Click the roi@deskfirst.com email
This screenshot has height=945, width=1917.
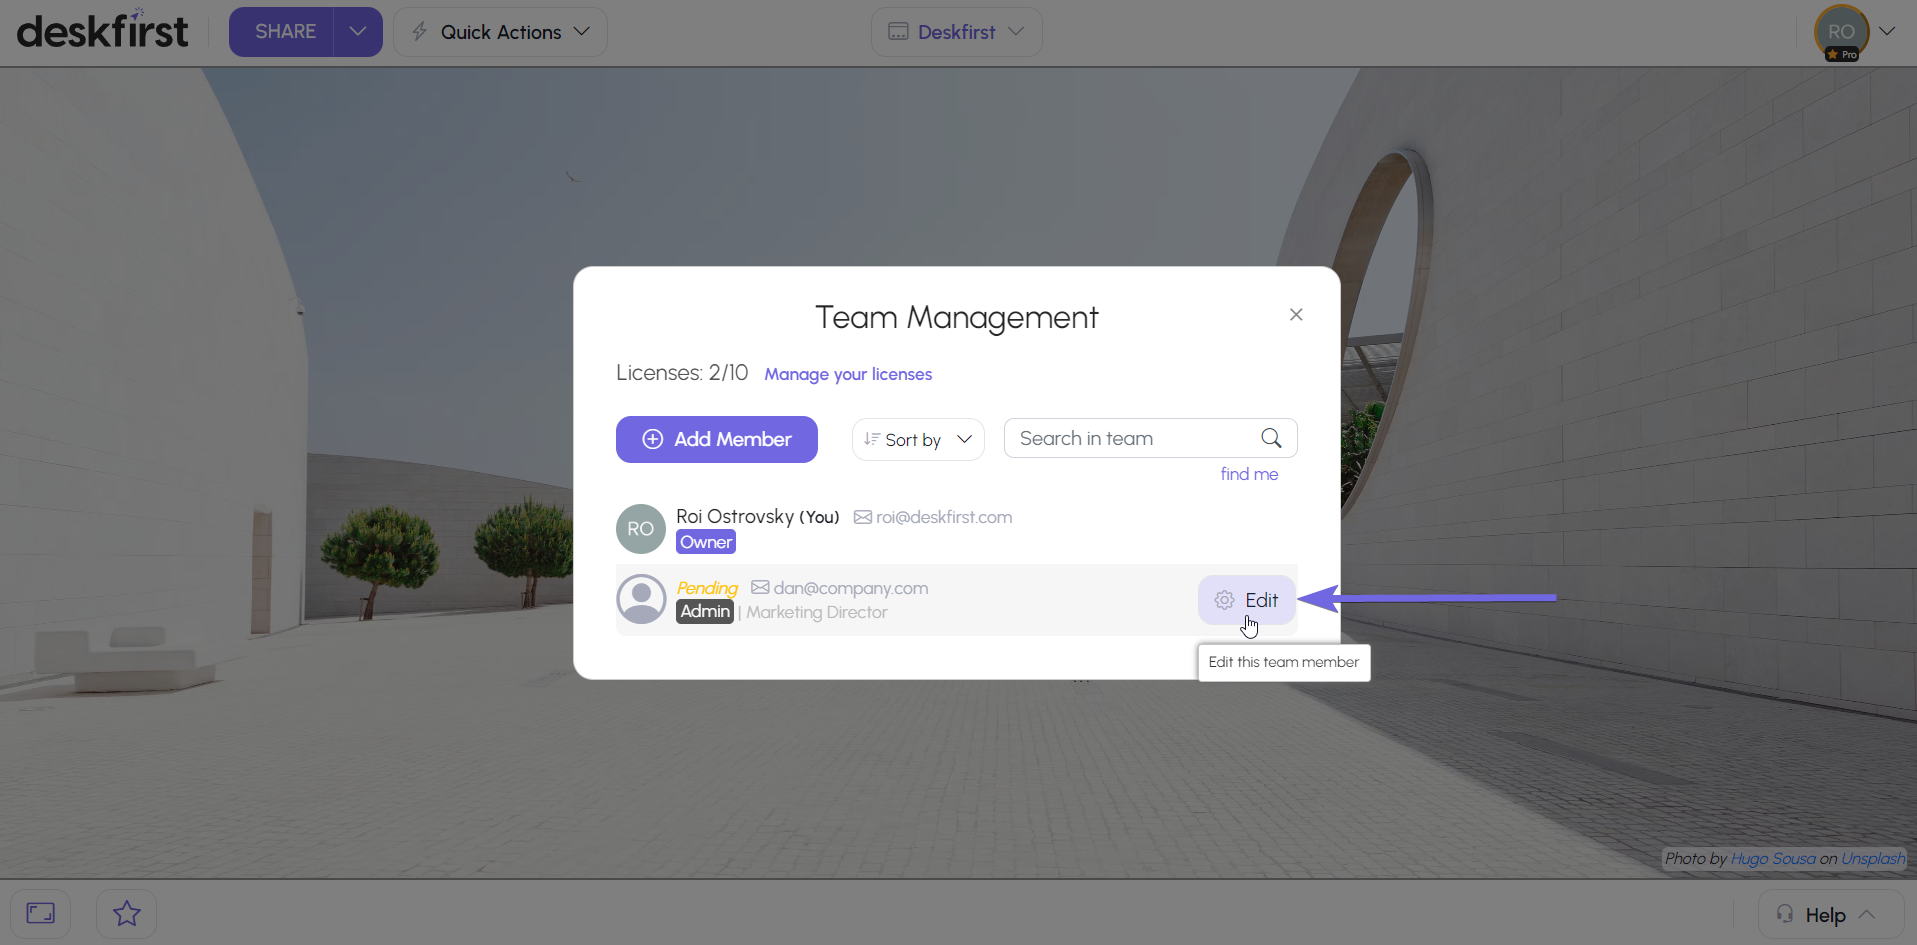pyautogui.click(x=944, y=517)
